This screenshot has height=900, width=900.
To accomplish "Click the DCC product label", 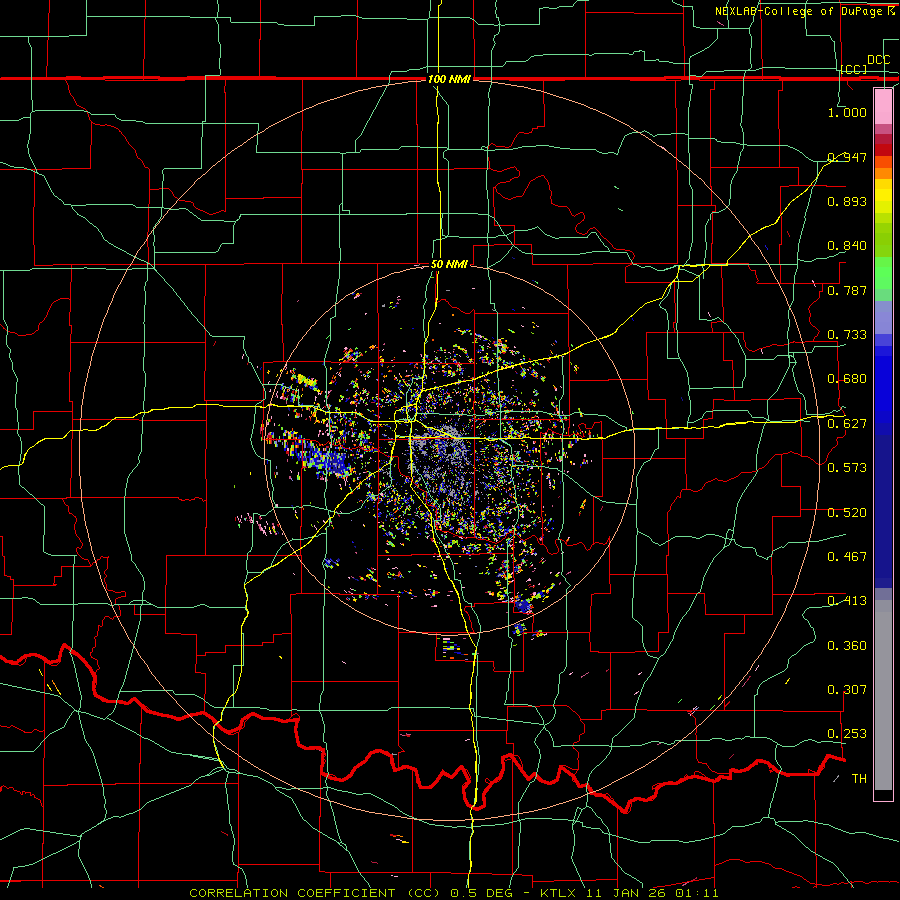I will (x=878, y=60).
